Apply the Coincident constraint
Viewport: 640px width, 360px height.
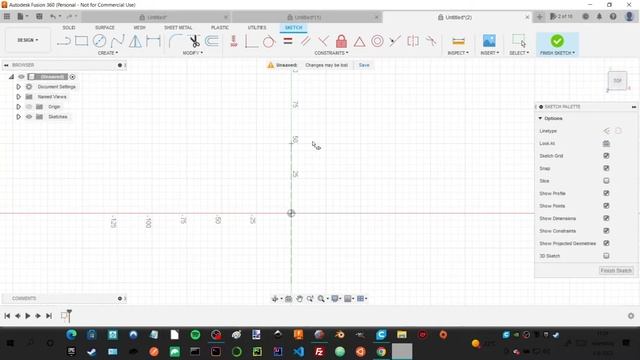pos(251,41)
